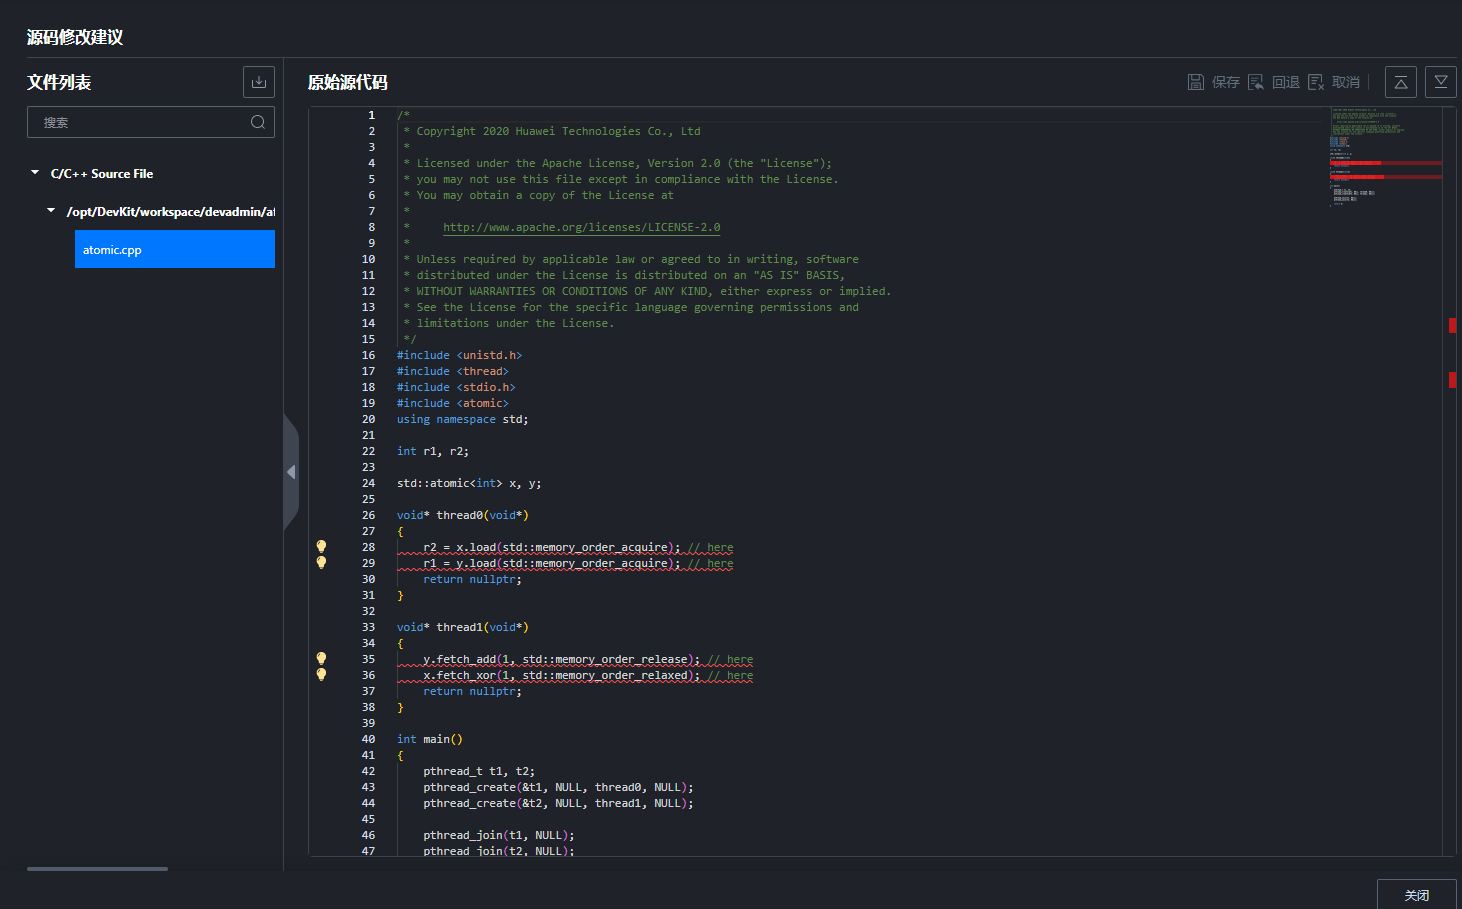Click the lightbulb on line 35
Viewport: 1462px width, 909px height.
(x=321, y=659)
